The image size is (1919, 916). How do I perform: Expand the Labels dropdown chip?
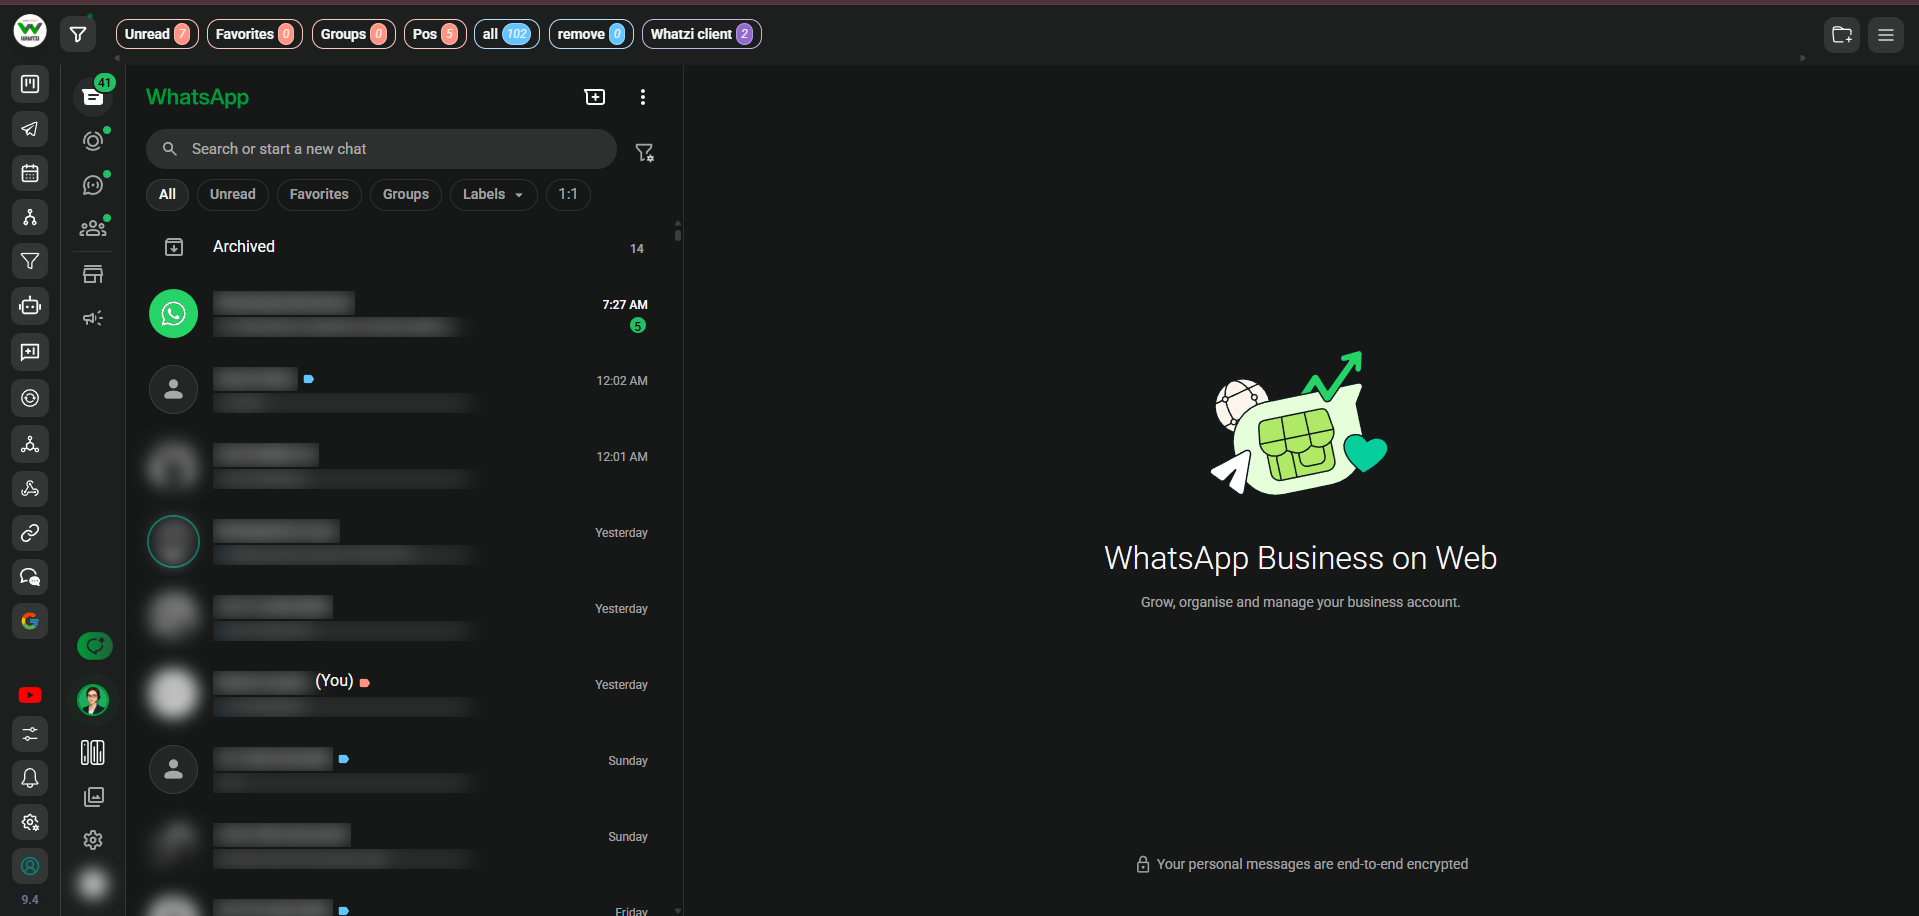pos(494,195)
